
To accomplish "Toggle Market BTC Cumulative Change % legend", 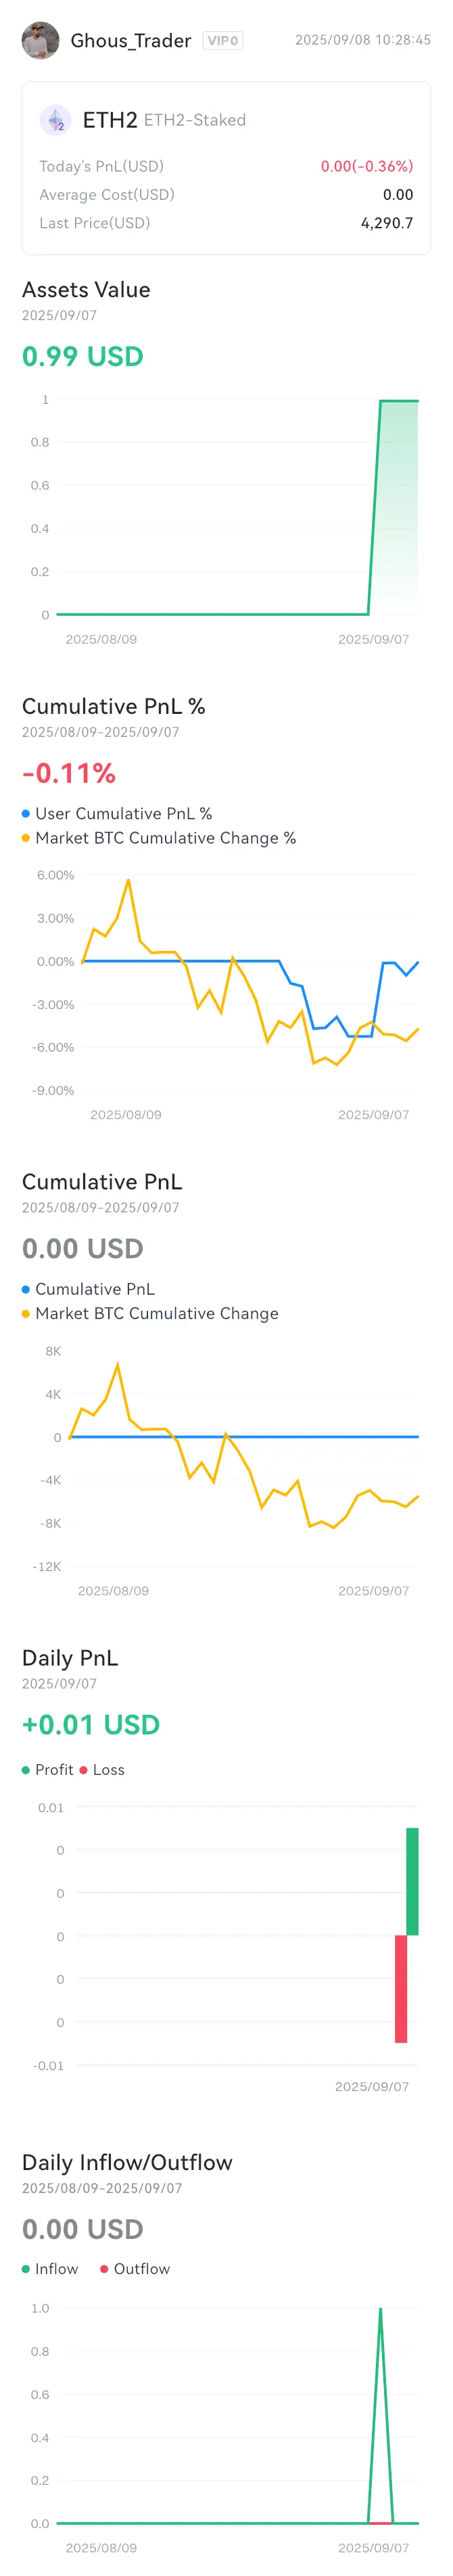I will coord(159,838).
